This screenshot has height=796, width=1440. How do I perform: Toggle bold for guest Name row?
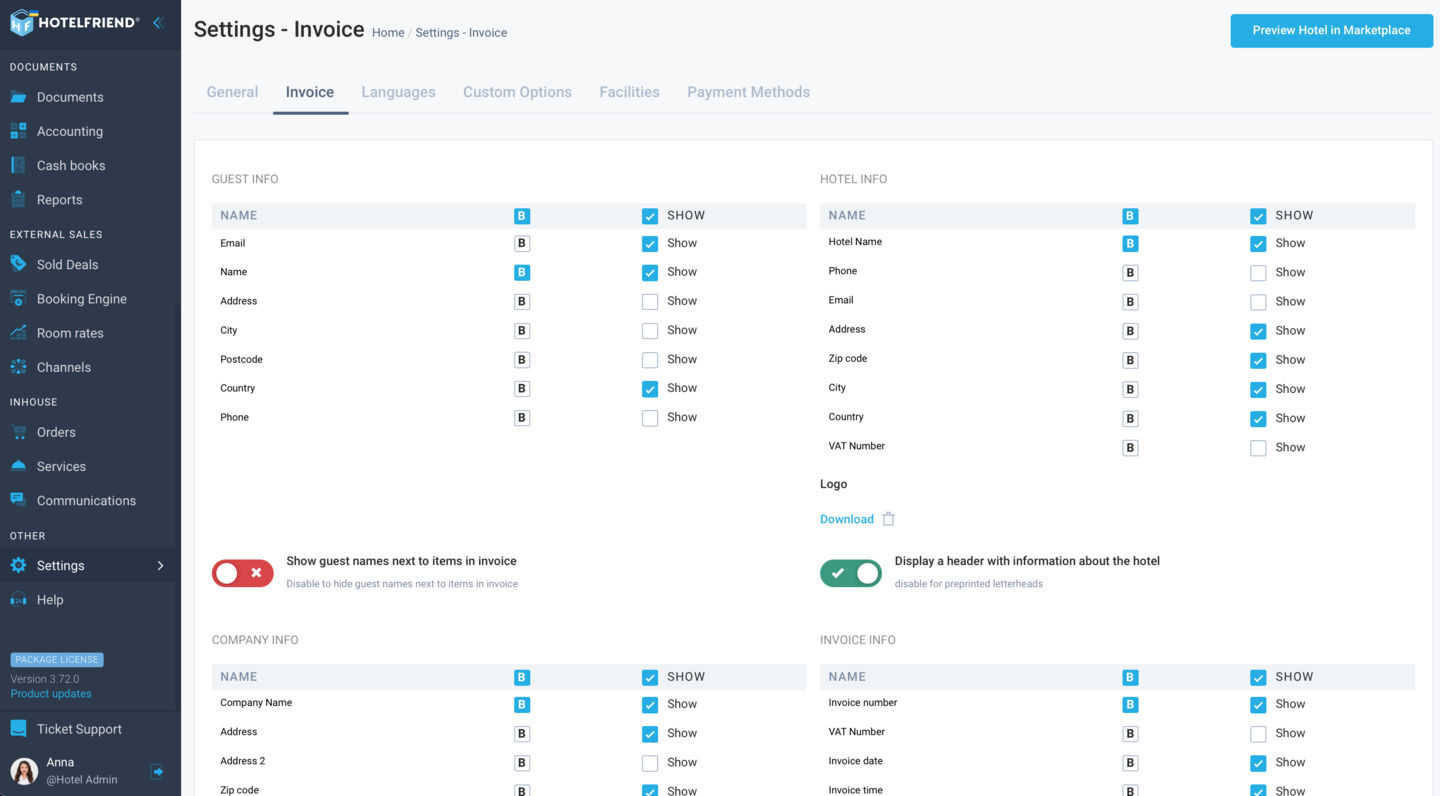522,272
